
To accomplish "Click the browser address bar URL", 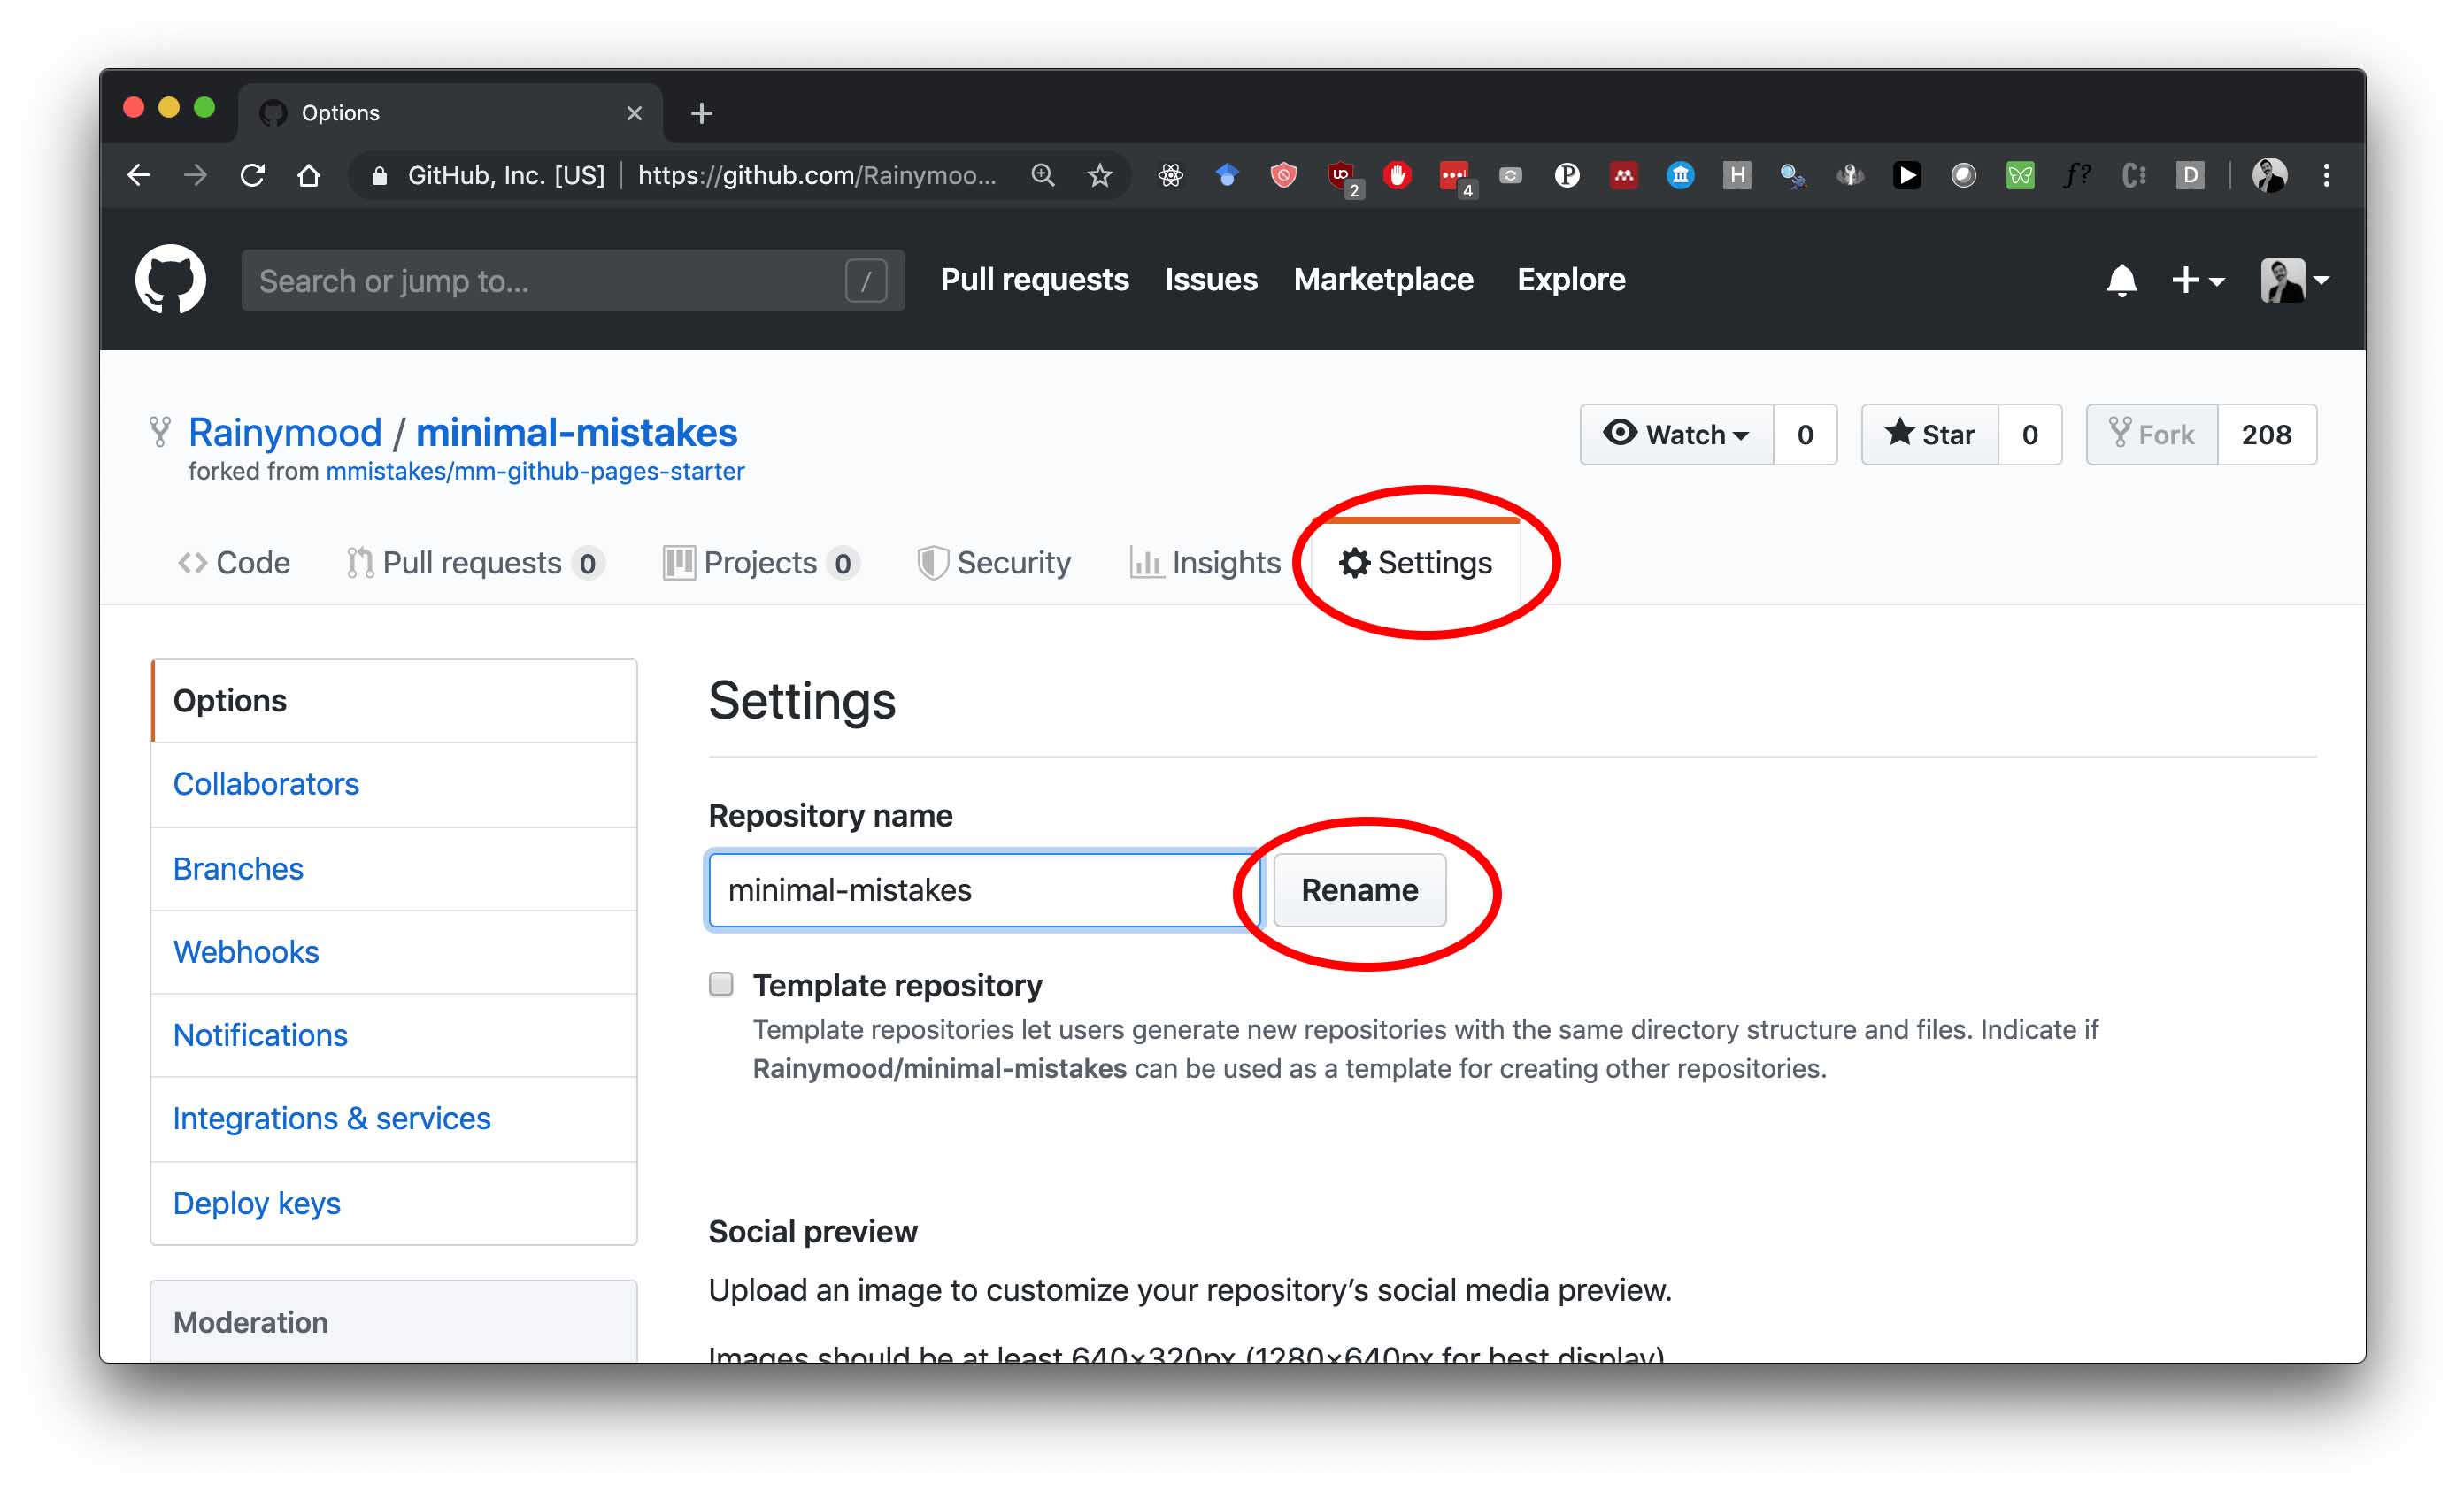I will point(817,176).
